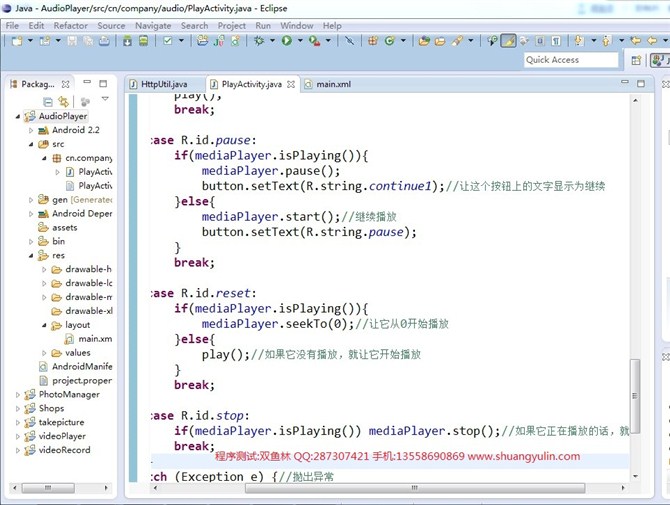The width and height of the screenshot is (670, 505).
Task: Click the Open Perspective icon
Action: (636, 60)
